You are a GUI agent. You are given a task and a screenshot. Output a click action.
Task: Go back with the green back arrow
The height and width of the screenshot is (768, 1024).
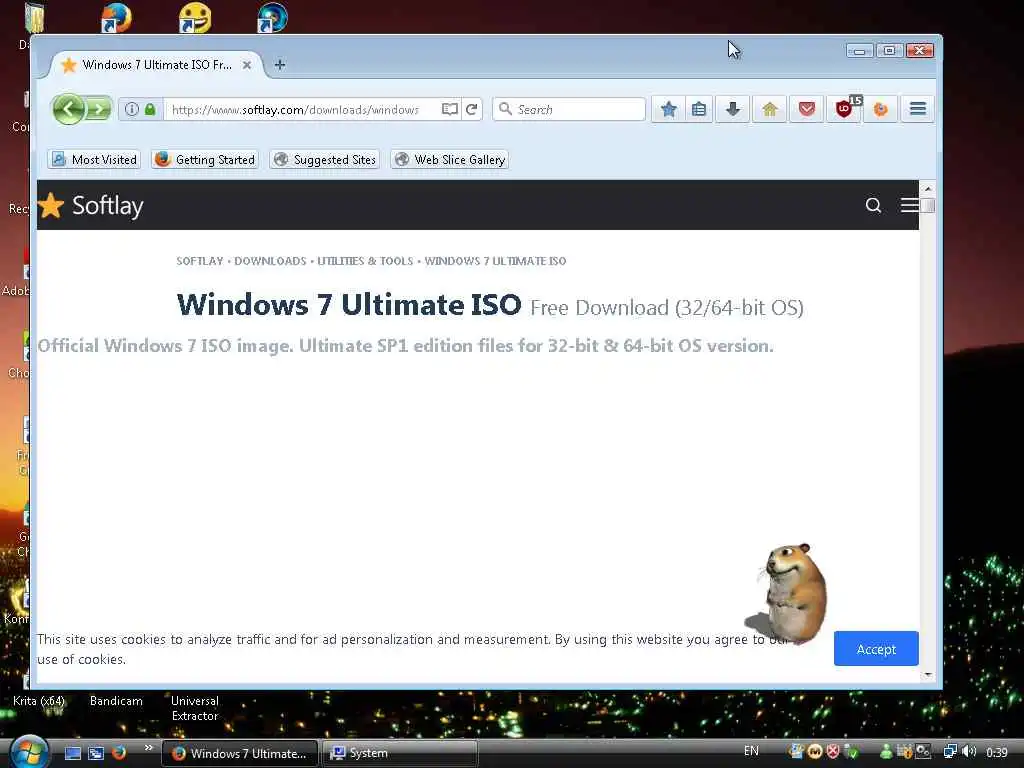pyautogui.click(x=69, y=109)
